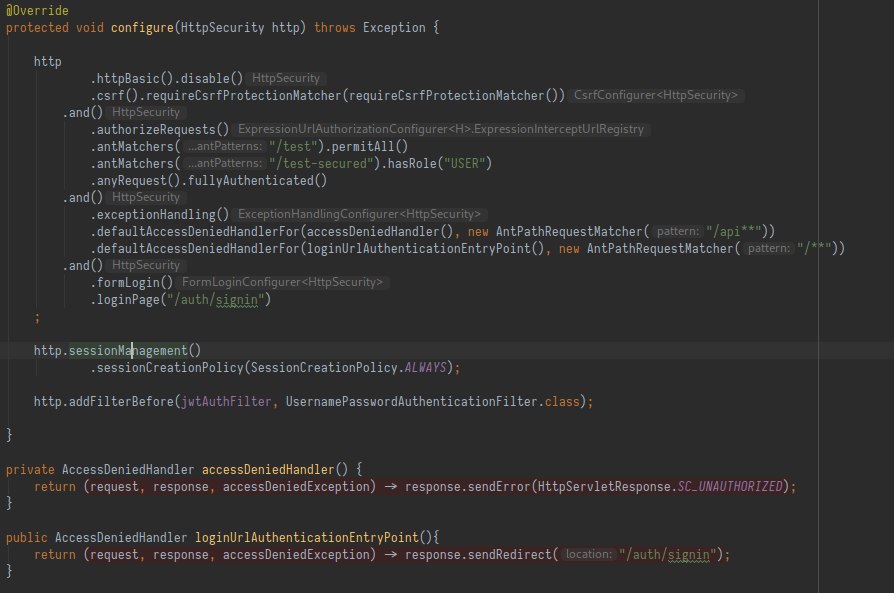Click sessionCreationPolicy method call
894x593 pixels.
[170, 367]
